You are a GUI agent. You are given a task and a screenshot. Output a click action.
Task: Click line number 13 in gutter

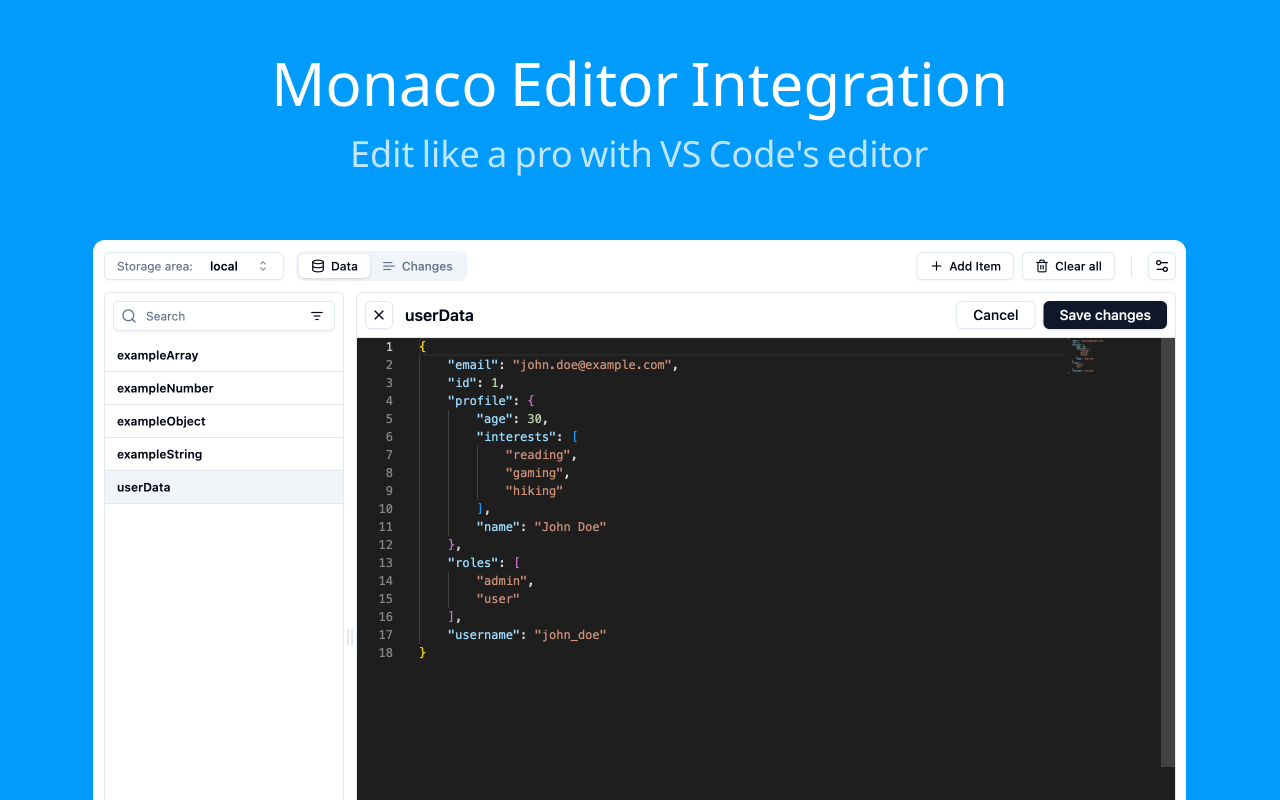(386, 563)
